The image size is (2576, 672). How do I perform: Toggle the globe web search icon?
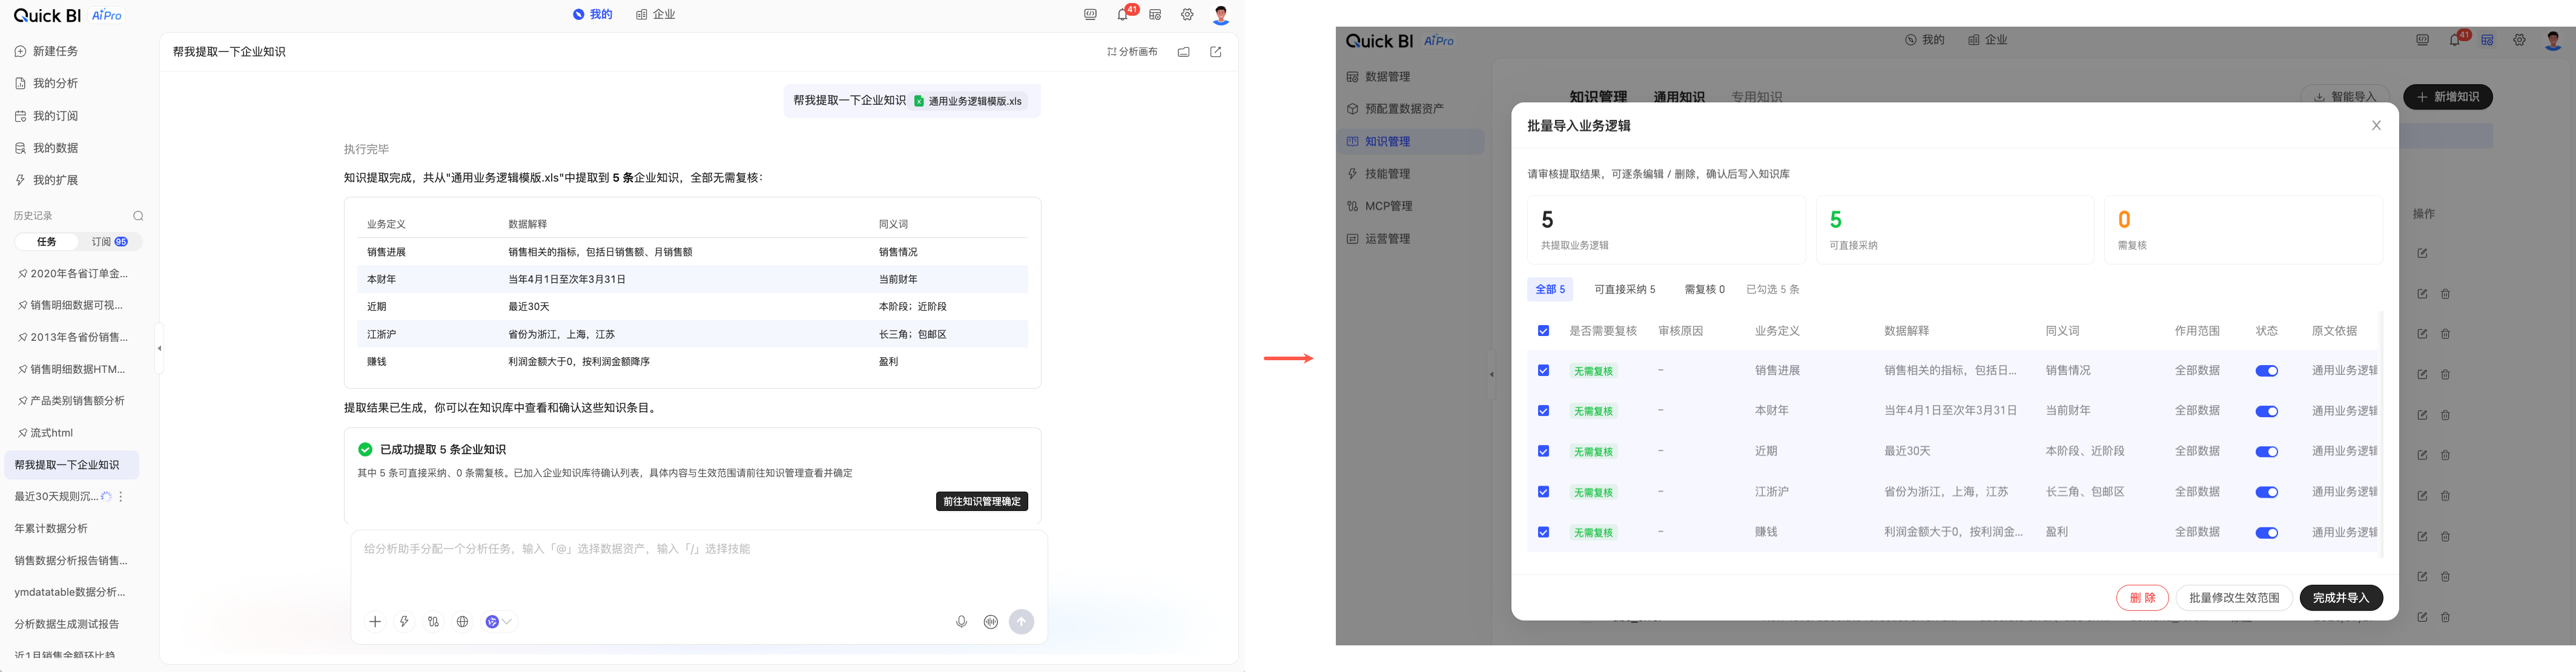[462, 622]
